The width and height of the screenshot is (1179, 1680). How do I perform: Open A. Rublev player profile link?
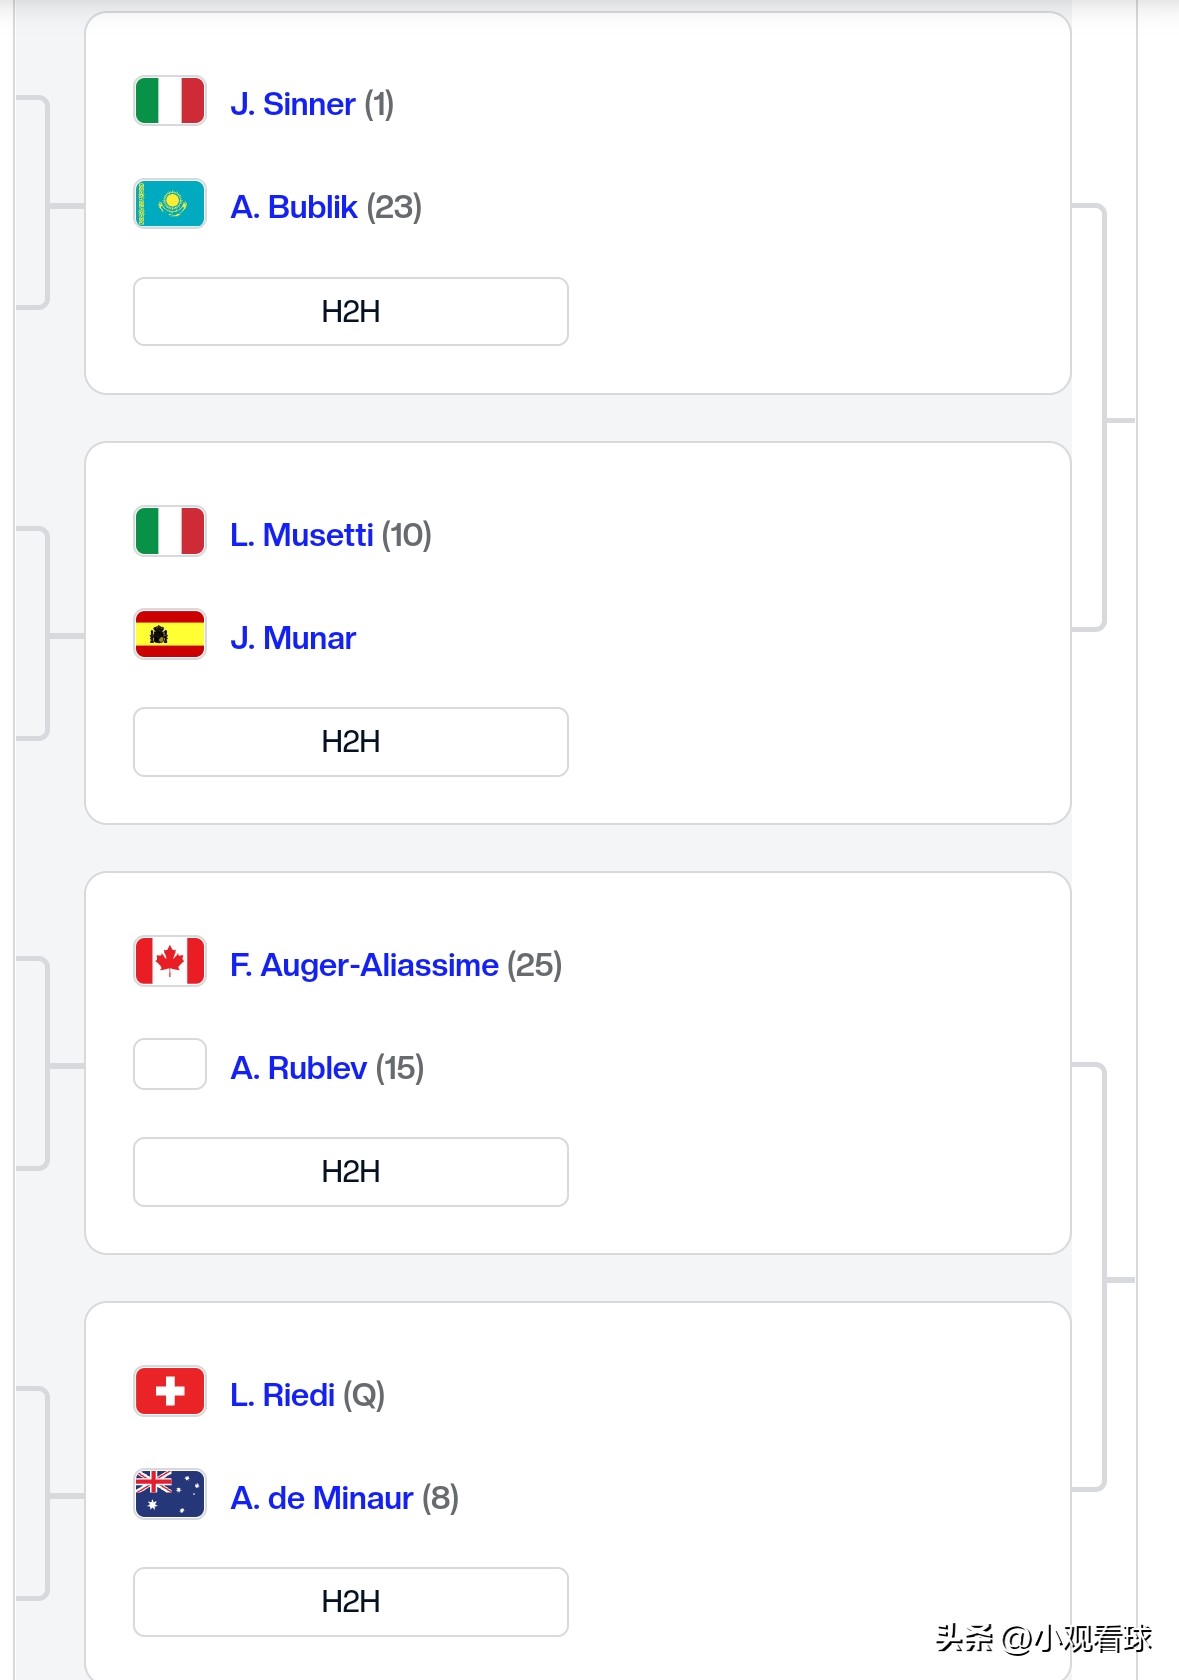click(x=299, y=1068)
